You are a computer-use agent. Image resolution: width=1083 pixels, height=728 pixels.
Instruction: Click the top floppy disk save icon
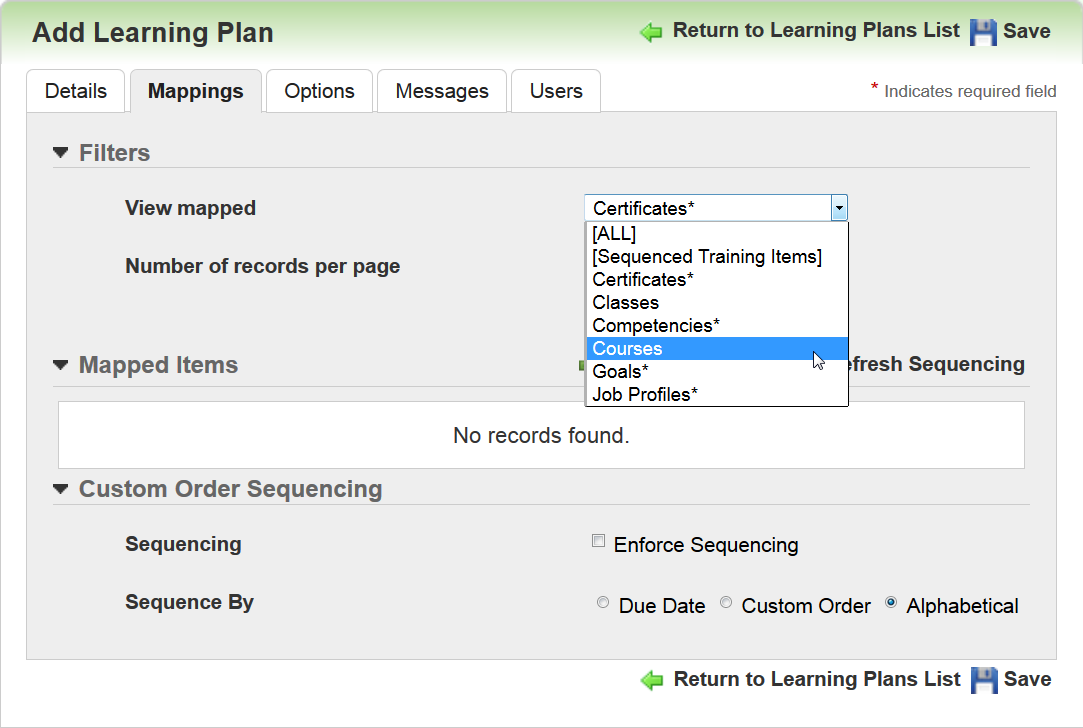coord(984,32)
